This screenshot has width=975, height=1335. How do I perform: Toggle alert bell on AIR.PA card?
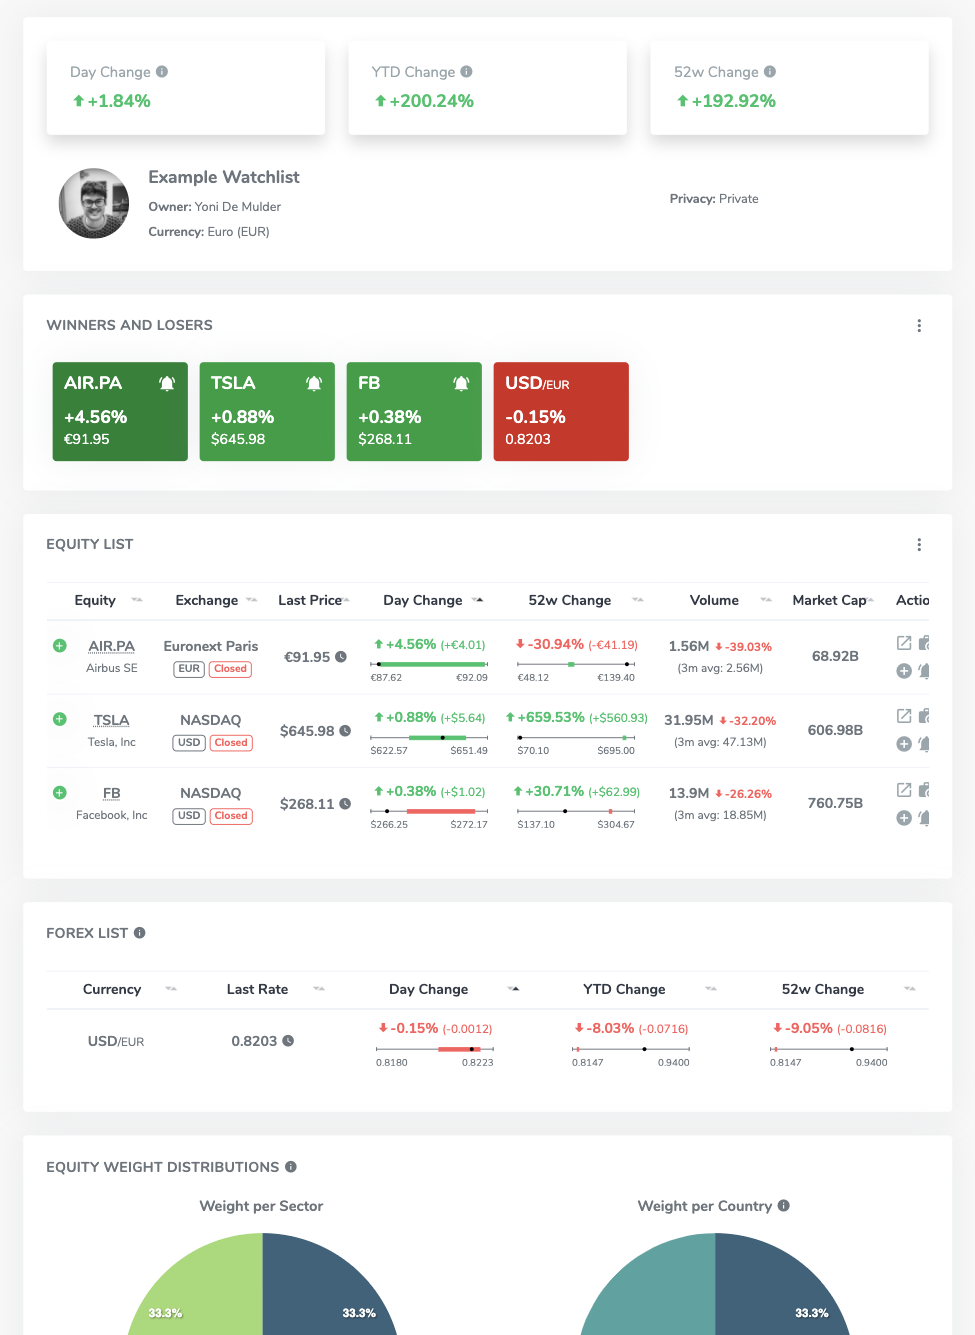tap(167, 383)
